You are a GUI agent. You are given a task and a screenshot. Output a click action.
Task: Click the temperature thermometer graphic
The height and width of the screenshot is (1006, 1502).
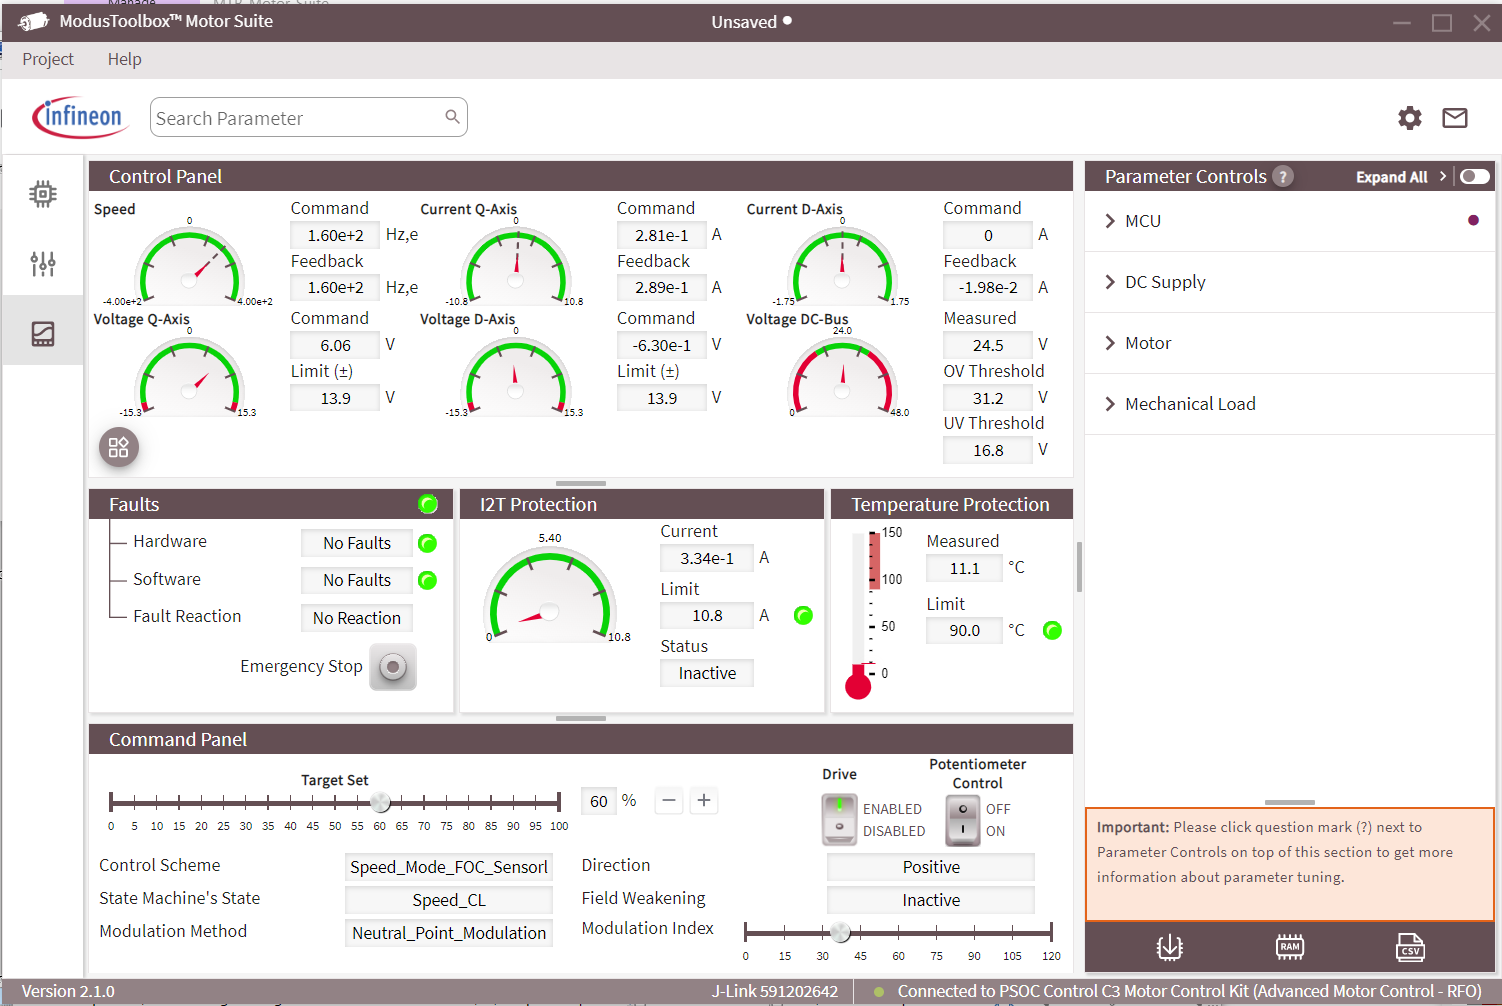coord(861,614)
